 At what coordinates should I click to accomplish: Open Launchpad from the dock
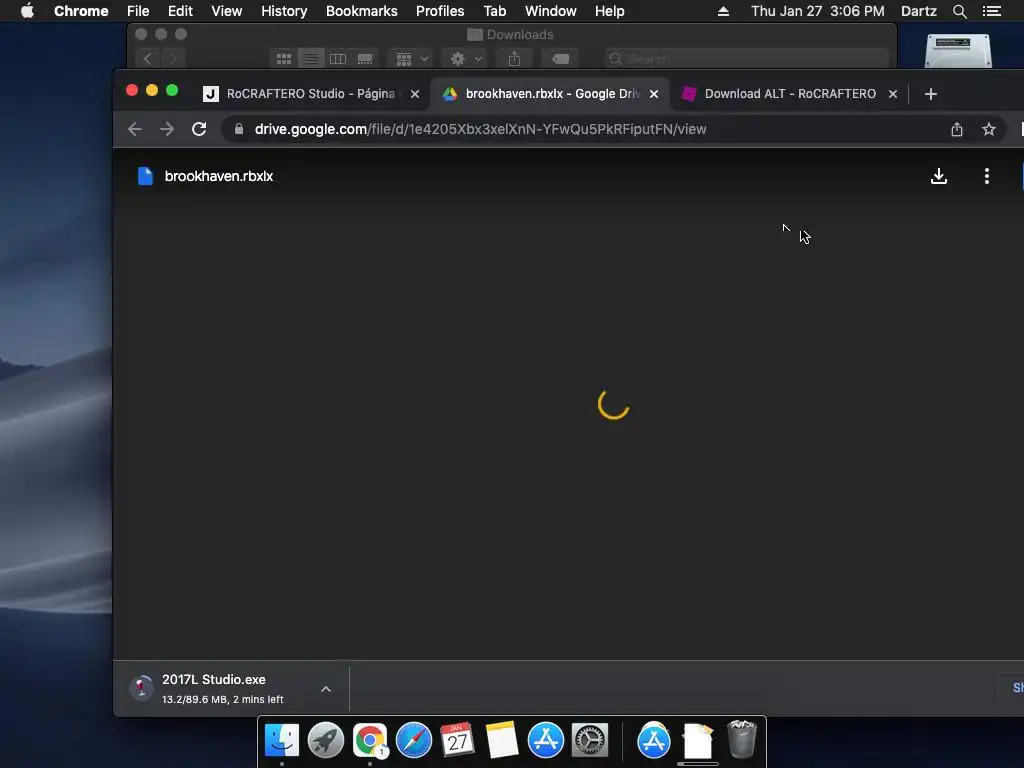pyautogui.click(x=325, y=740)
